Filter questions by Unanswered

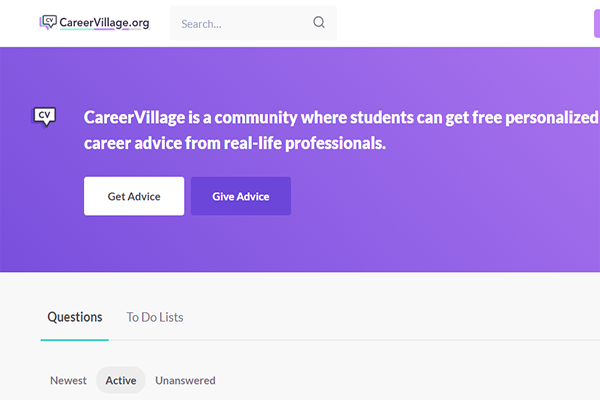(185, 380)
